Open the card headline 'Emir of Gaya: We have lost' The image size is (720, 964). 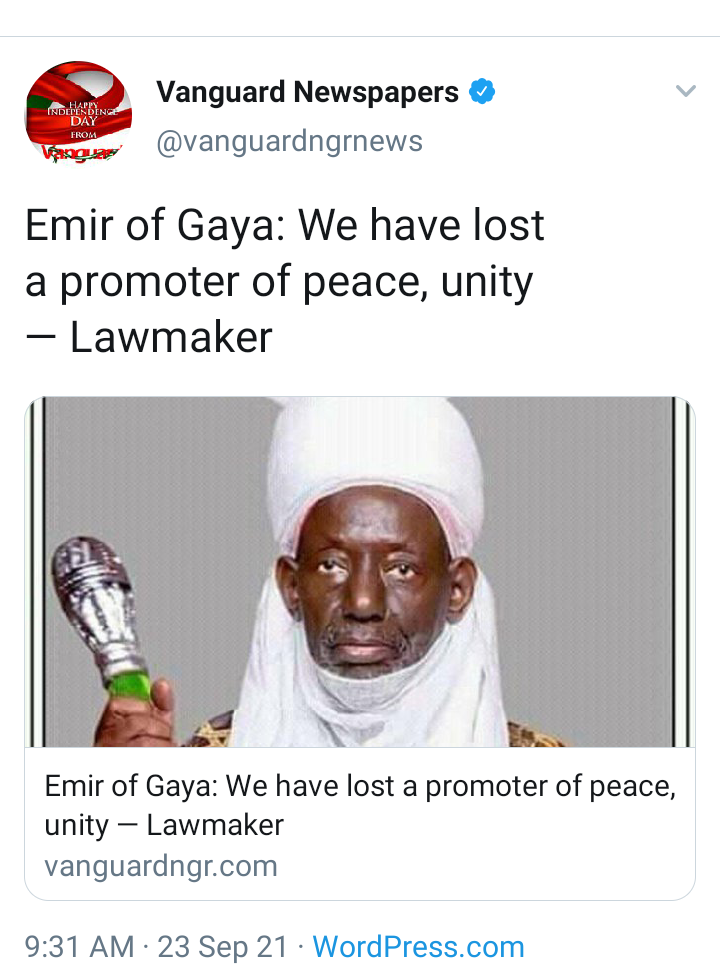point(360,786)
